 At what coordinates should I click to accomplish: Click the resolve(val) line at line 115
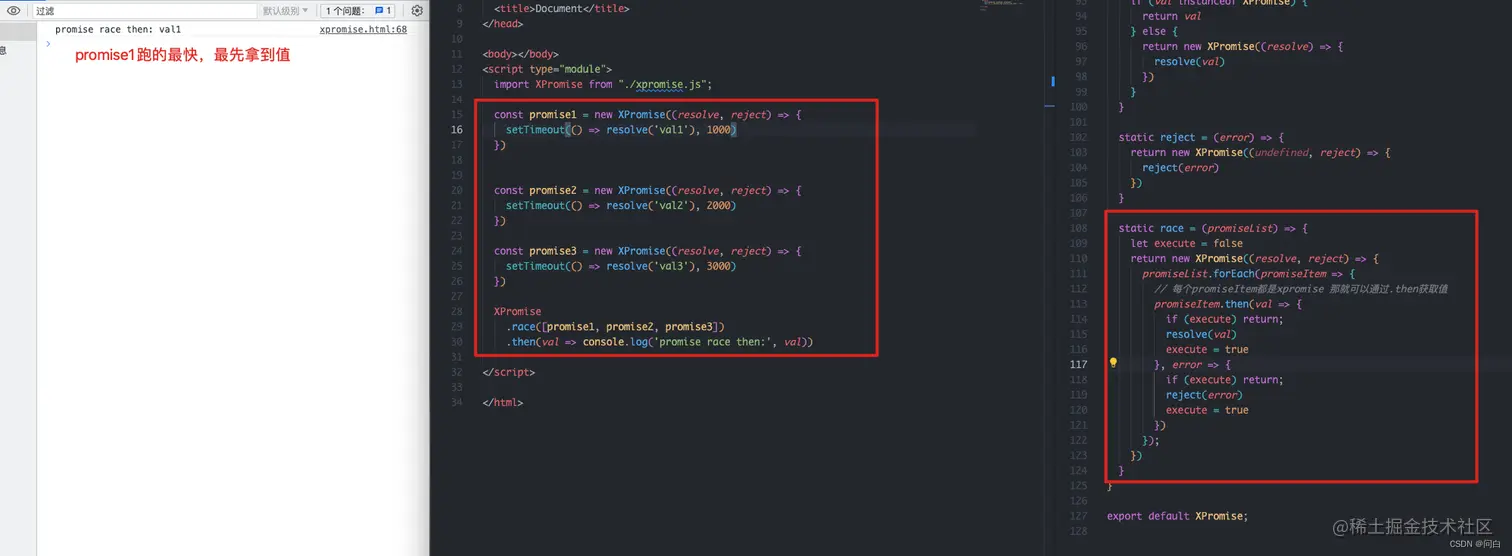1201,334
